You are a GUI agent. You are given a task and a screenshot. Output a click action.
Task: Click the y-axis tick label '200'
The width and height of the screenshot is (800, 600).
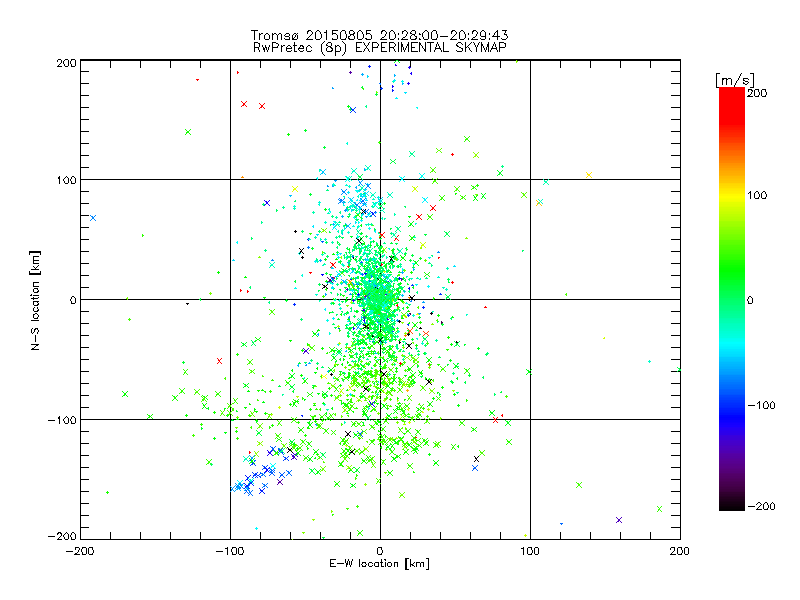tap(66, 63)
